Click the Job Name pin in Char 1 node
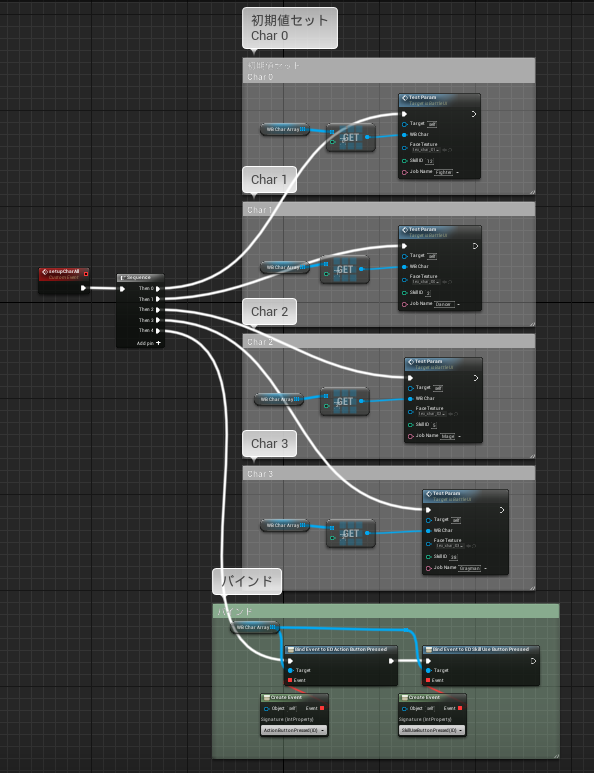This screenshot has height=773, width=594. click(x=404, y=305)
